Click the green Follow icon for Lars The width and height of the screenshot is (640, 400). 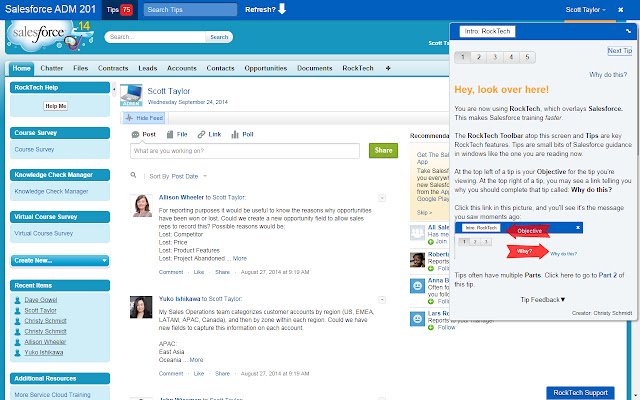431,327
